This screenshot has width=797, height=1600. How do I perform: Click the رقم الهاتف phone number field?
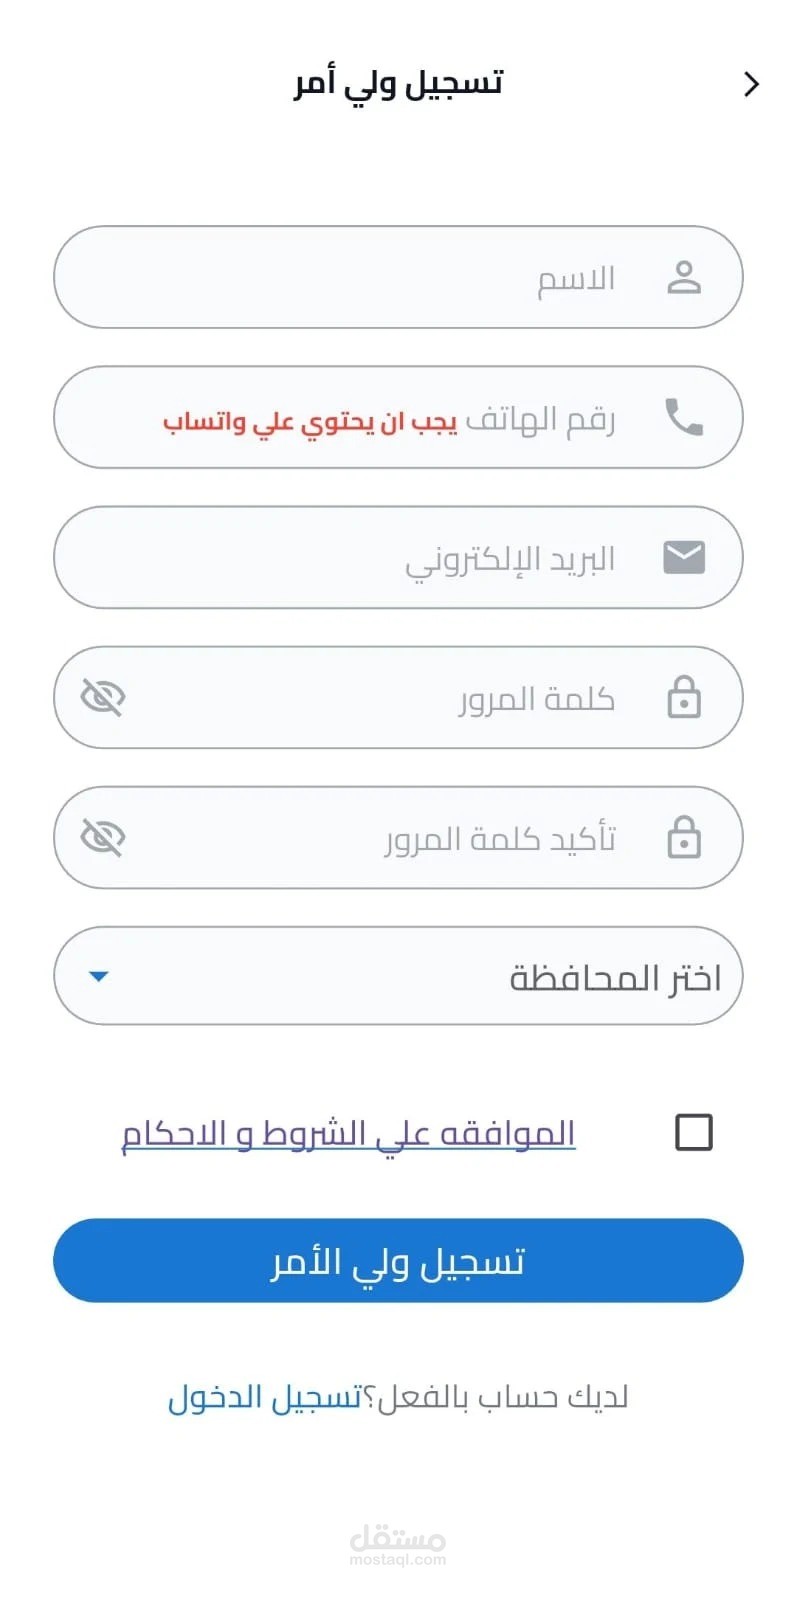[x=398, y=417]
